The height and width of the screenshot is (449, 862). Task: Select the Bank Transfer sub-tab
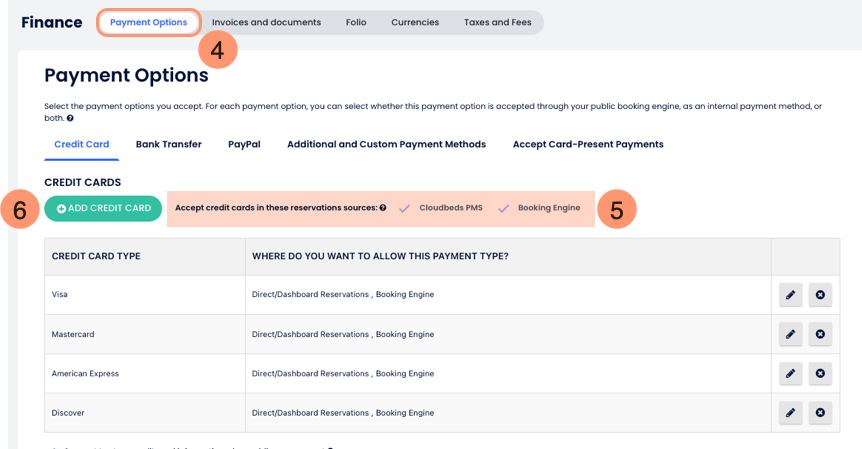pos(168,144)
